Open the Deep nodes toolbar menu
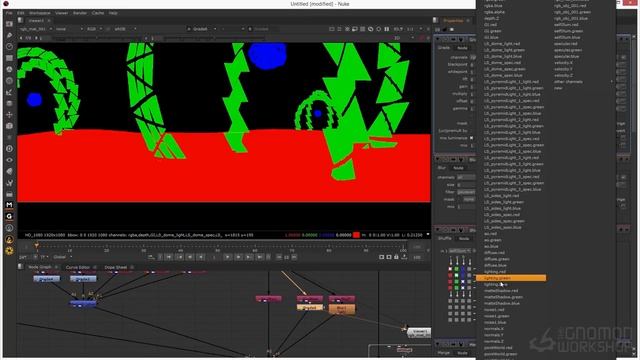This screenshot has height=360, width=640. coord(9,149)
